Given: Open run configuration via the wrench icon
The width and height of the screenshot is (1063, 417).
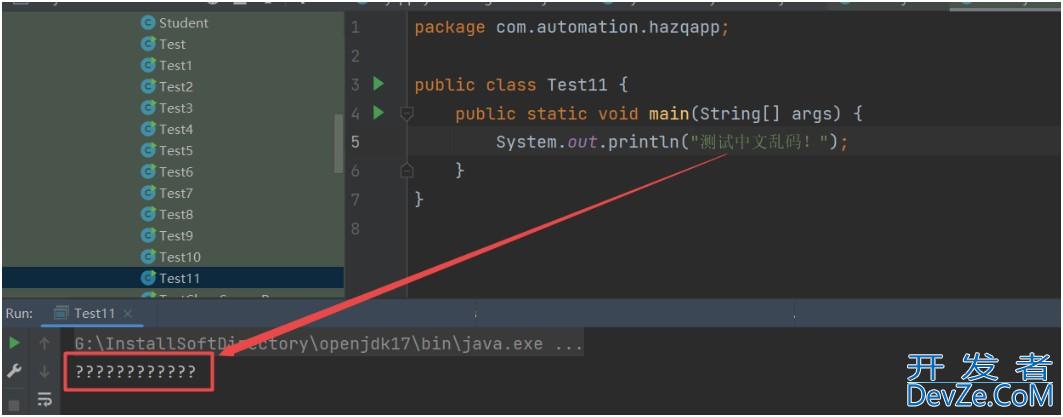Looking at the screenshot, I should click(x=14, y=371).
